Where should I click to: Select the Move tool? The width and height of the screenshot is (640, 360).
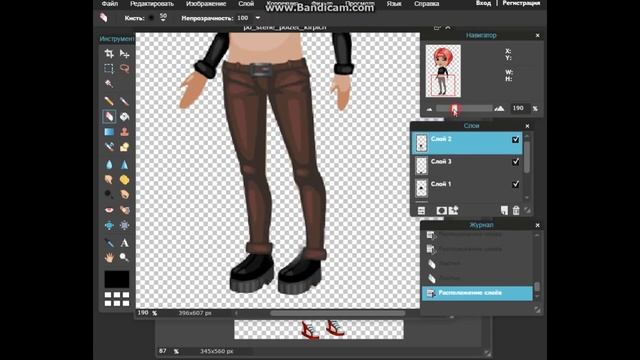click(x=124, y=53)
